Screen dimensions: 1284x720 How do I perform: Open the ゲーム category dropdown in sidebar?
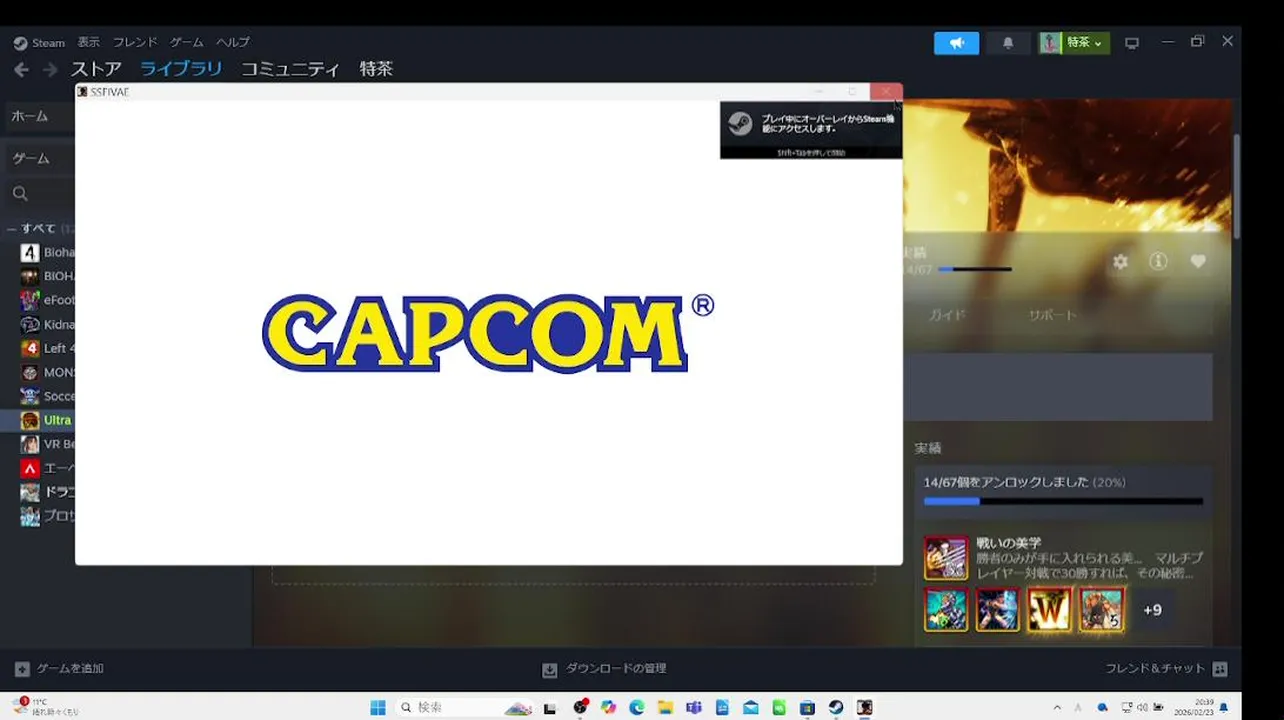point(40,158)
